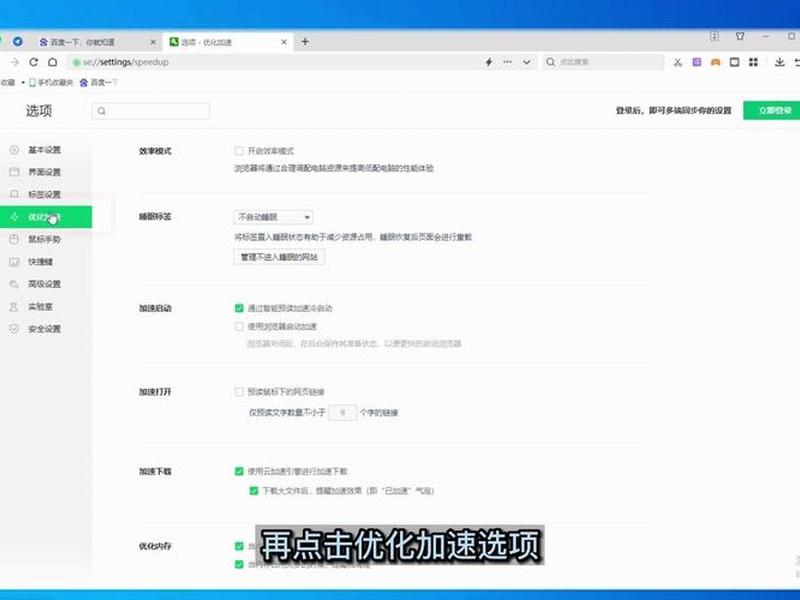The height and width of the screenshot is (600, 800).
Task: Click the character-count number field in 加速打开
Action: (342, 412)
